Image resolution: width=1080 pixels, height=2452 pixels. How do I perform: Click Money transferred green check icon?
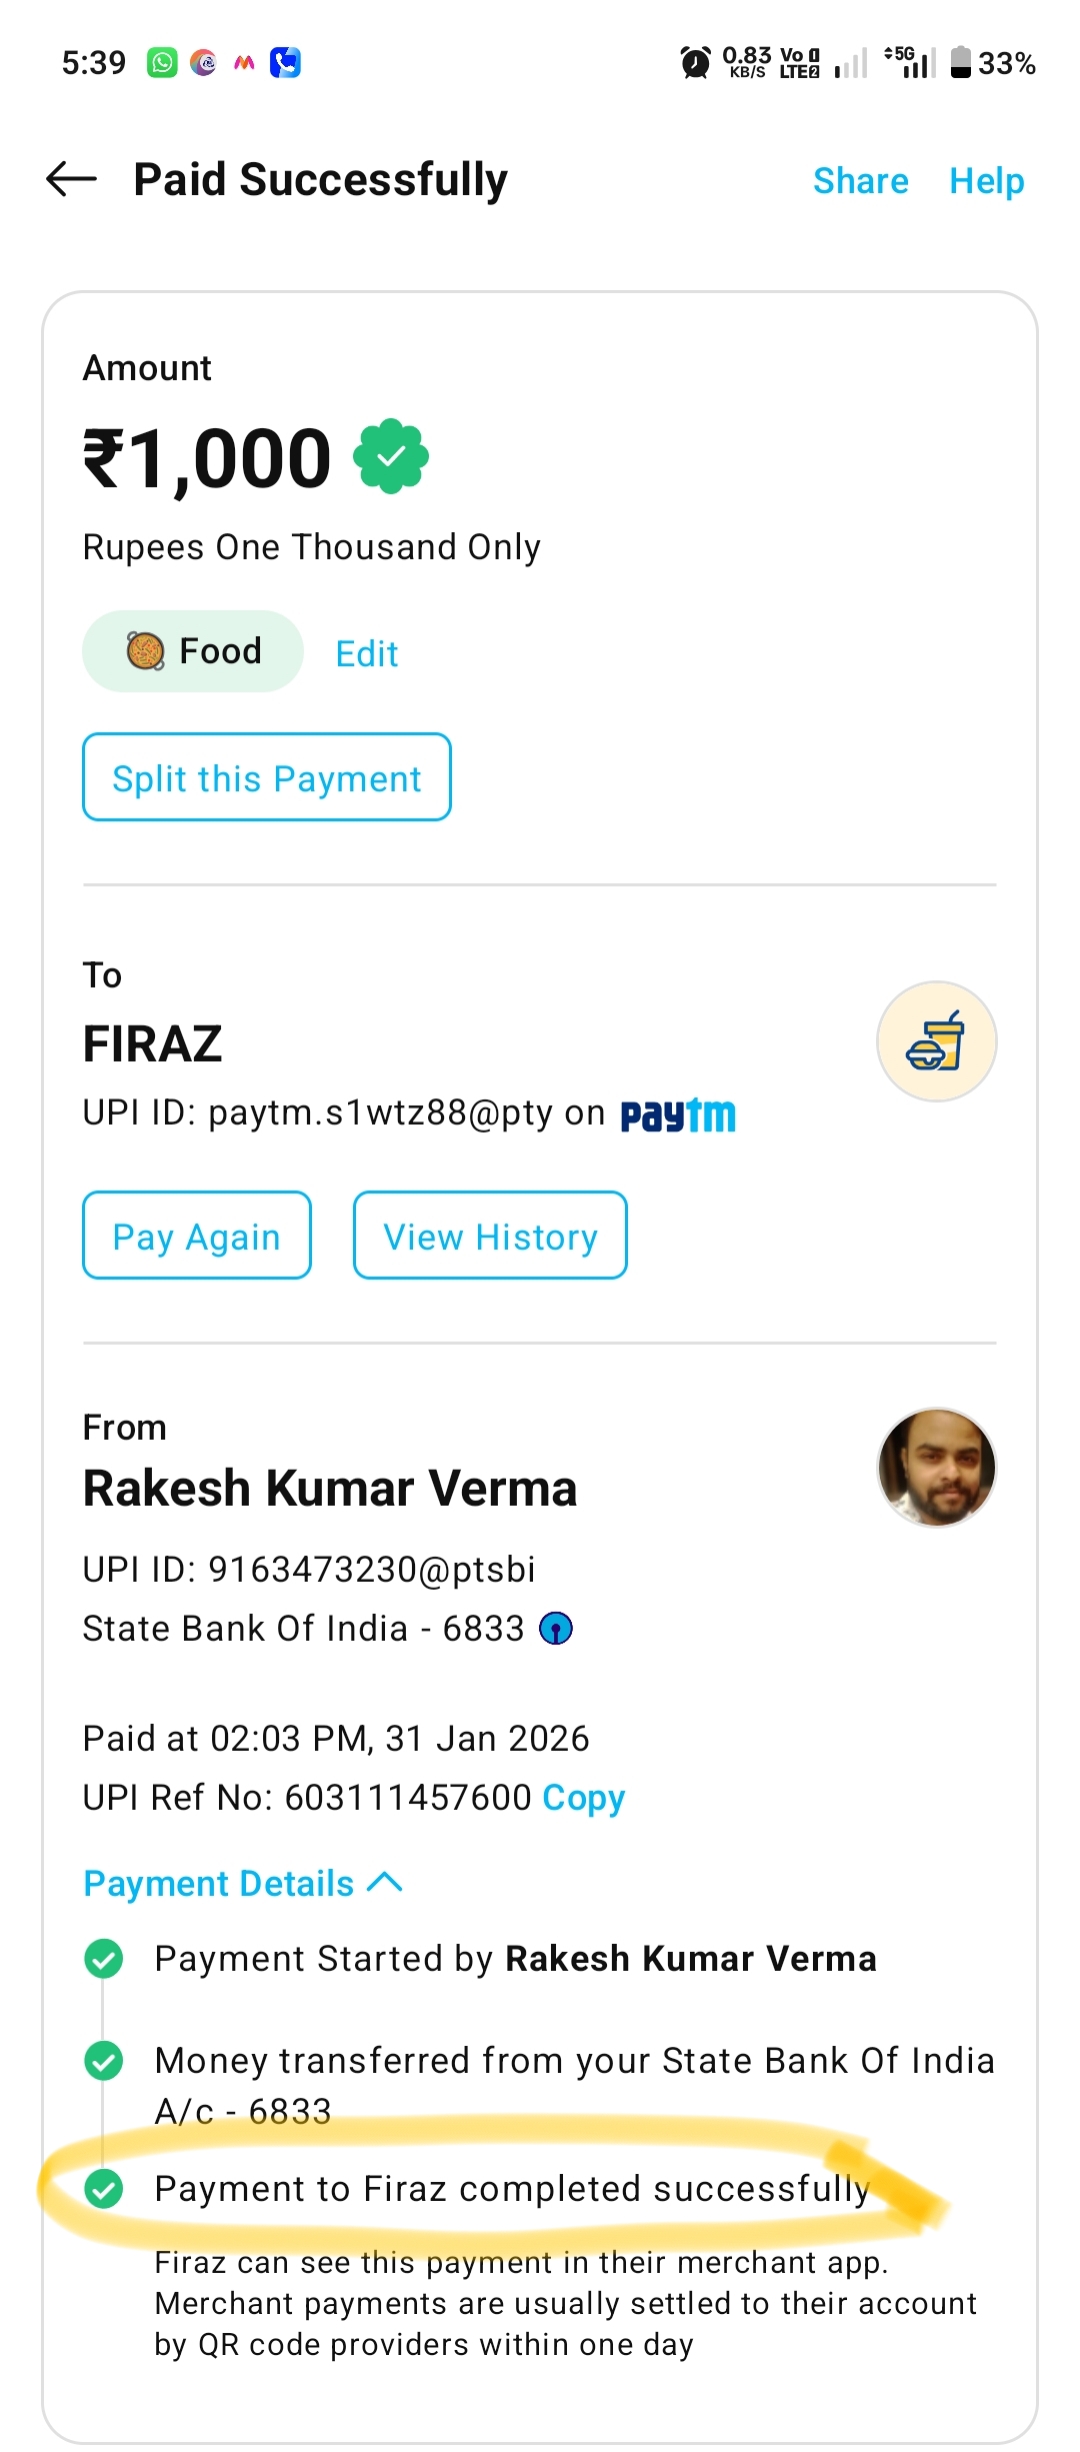pyautogui.click(x=104, y=2061)
